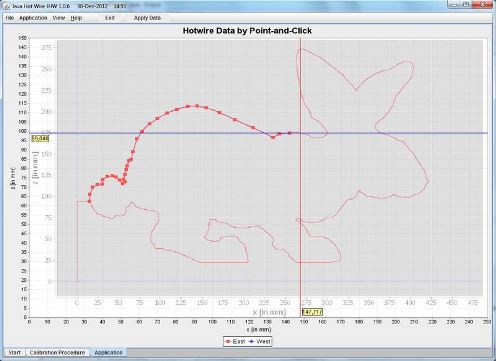The image size is (496, 361).
Task: Click the West legend marker
Action: [252, 341]
